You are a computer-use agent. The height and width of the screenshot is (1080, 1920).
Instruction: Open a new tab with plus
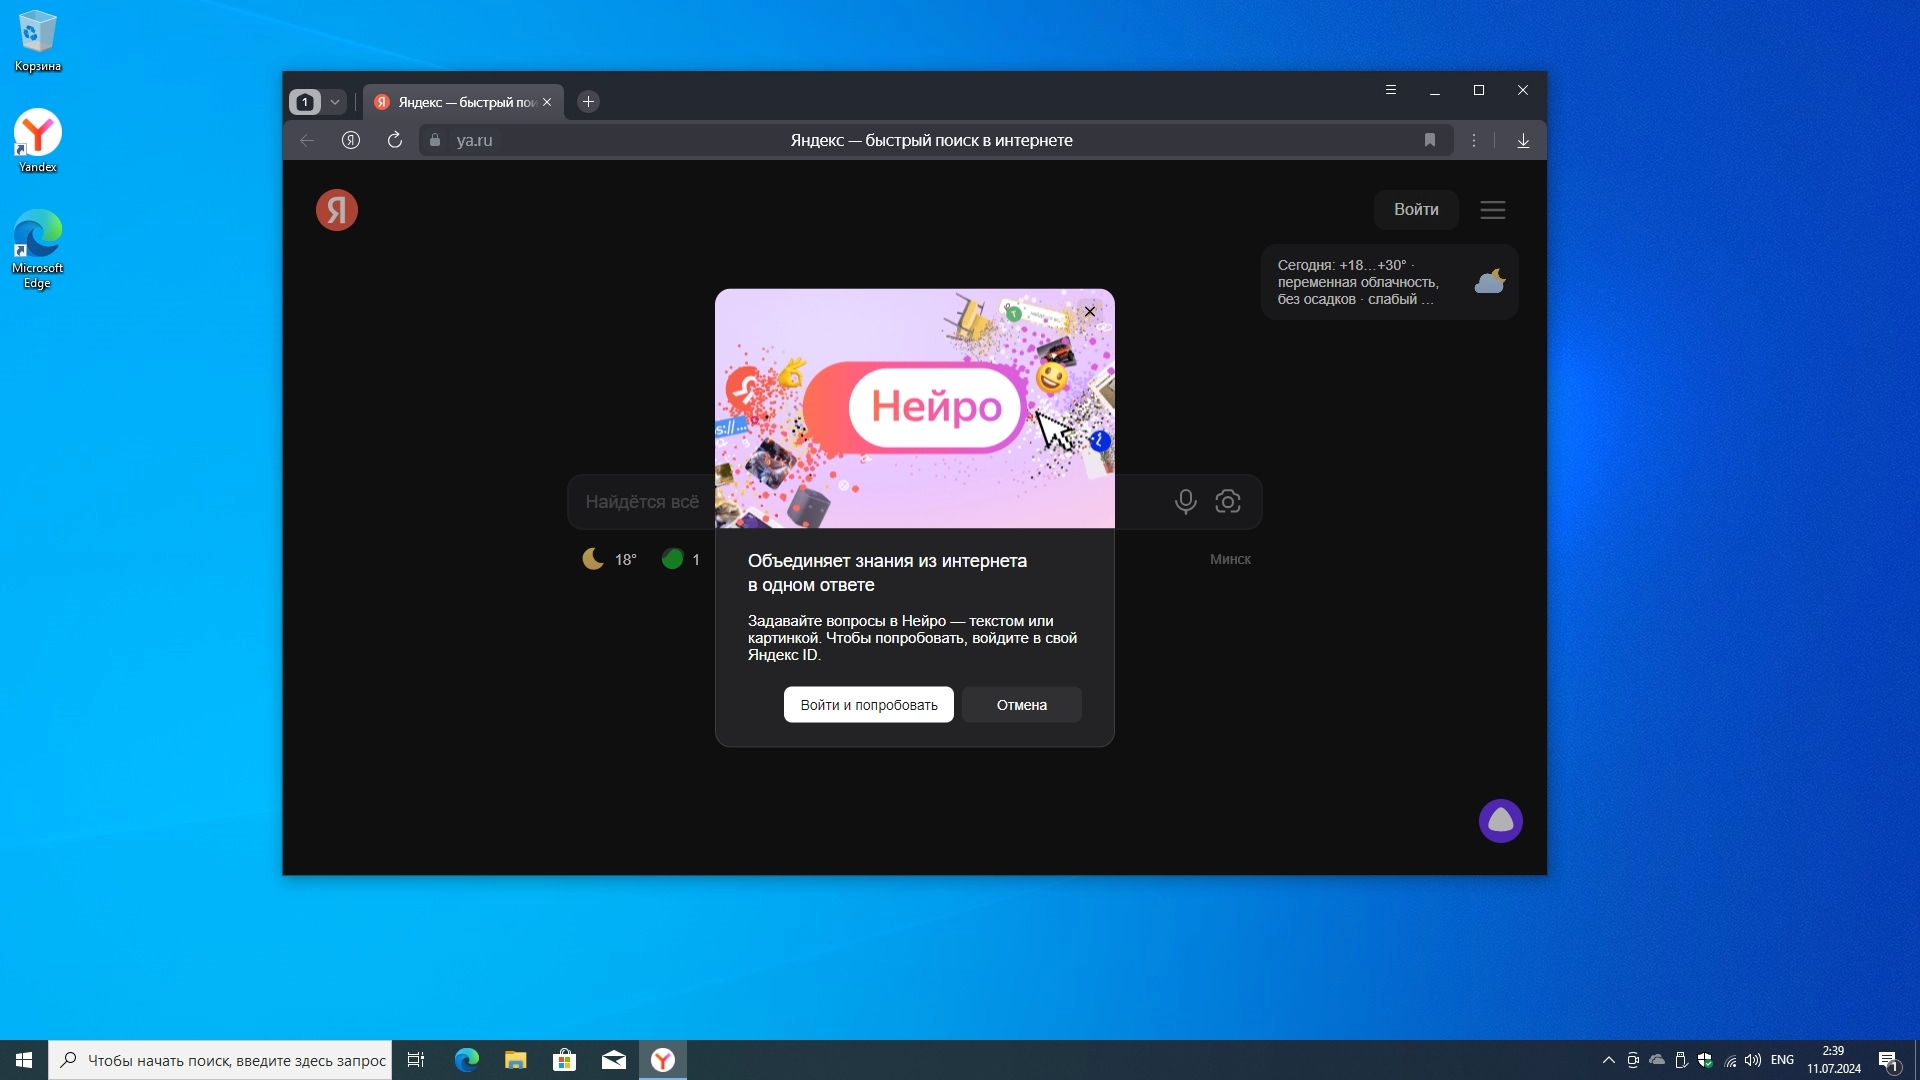tap(589, 102)
